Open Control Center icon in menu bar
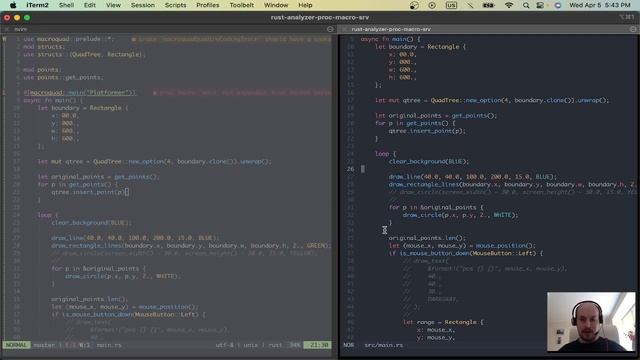Viewport: 640px width, 360px height. tap(540, 5)
